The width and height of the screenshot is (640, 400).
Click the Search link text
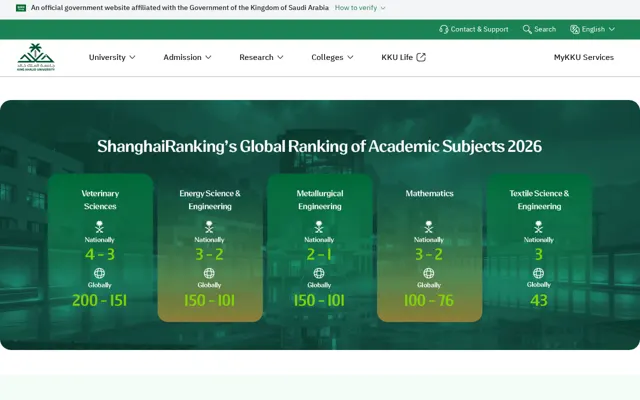coord(545,29)
